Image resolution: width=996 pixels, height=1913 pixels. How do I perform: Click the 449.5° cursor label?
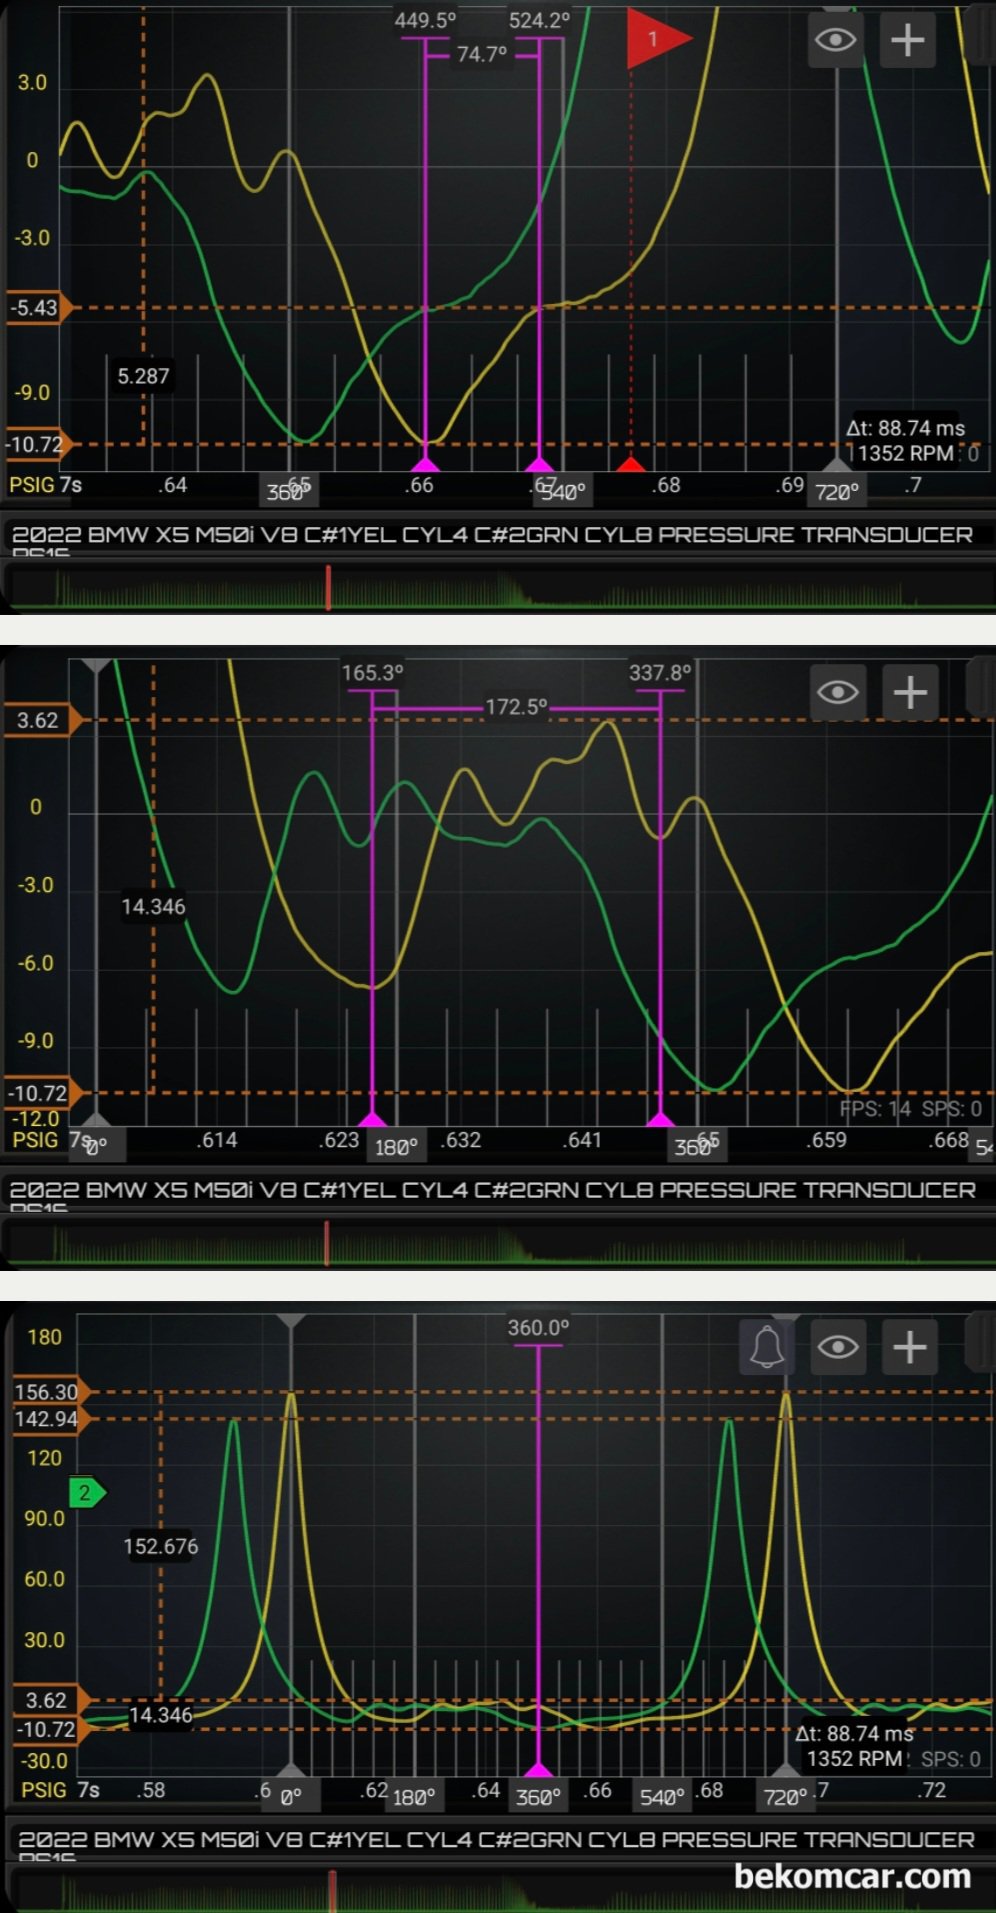[425, 20]
